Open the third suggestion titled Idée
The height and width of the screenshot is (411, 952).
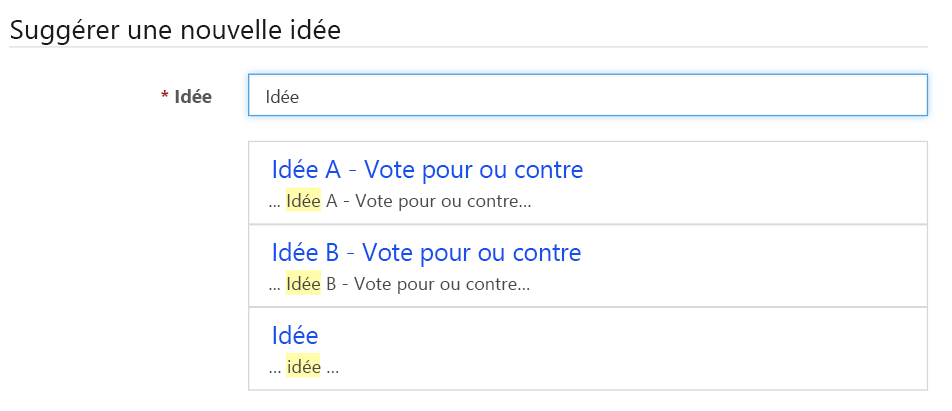coord(295,335)
